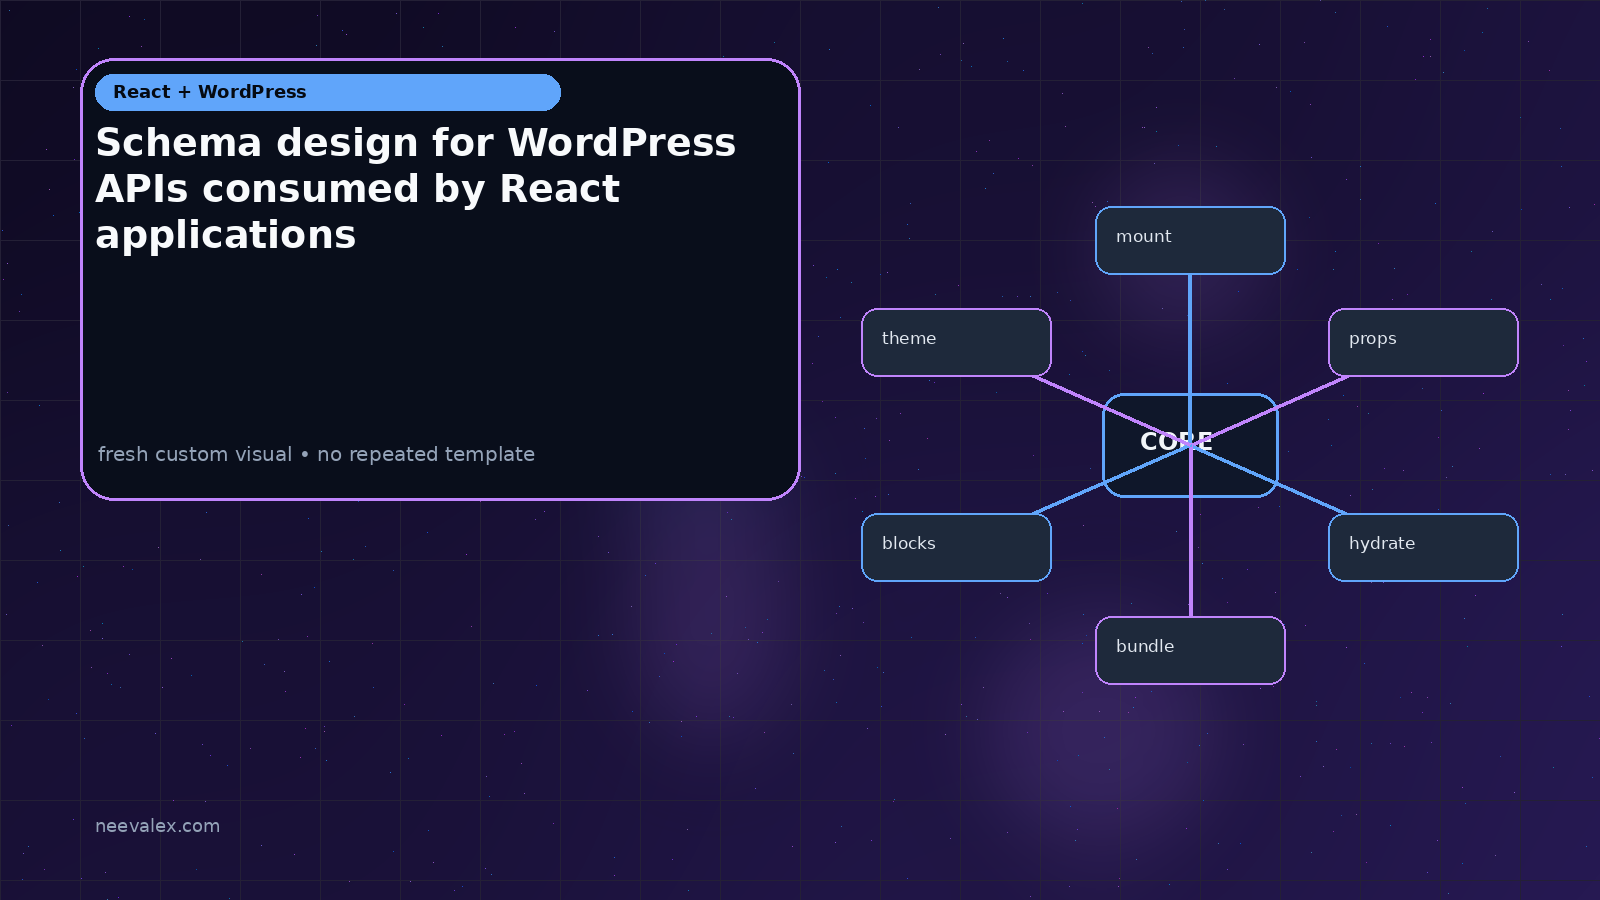Click the React + WordPress badge
The height and width of the screenshot is (900, 1600).
[328, 92]
